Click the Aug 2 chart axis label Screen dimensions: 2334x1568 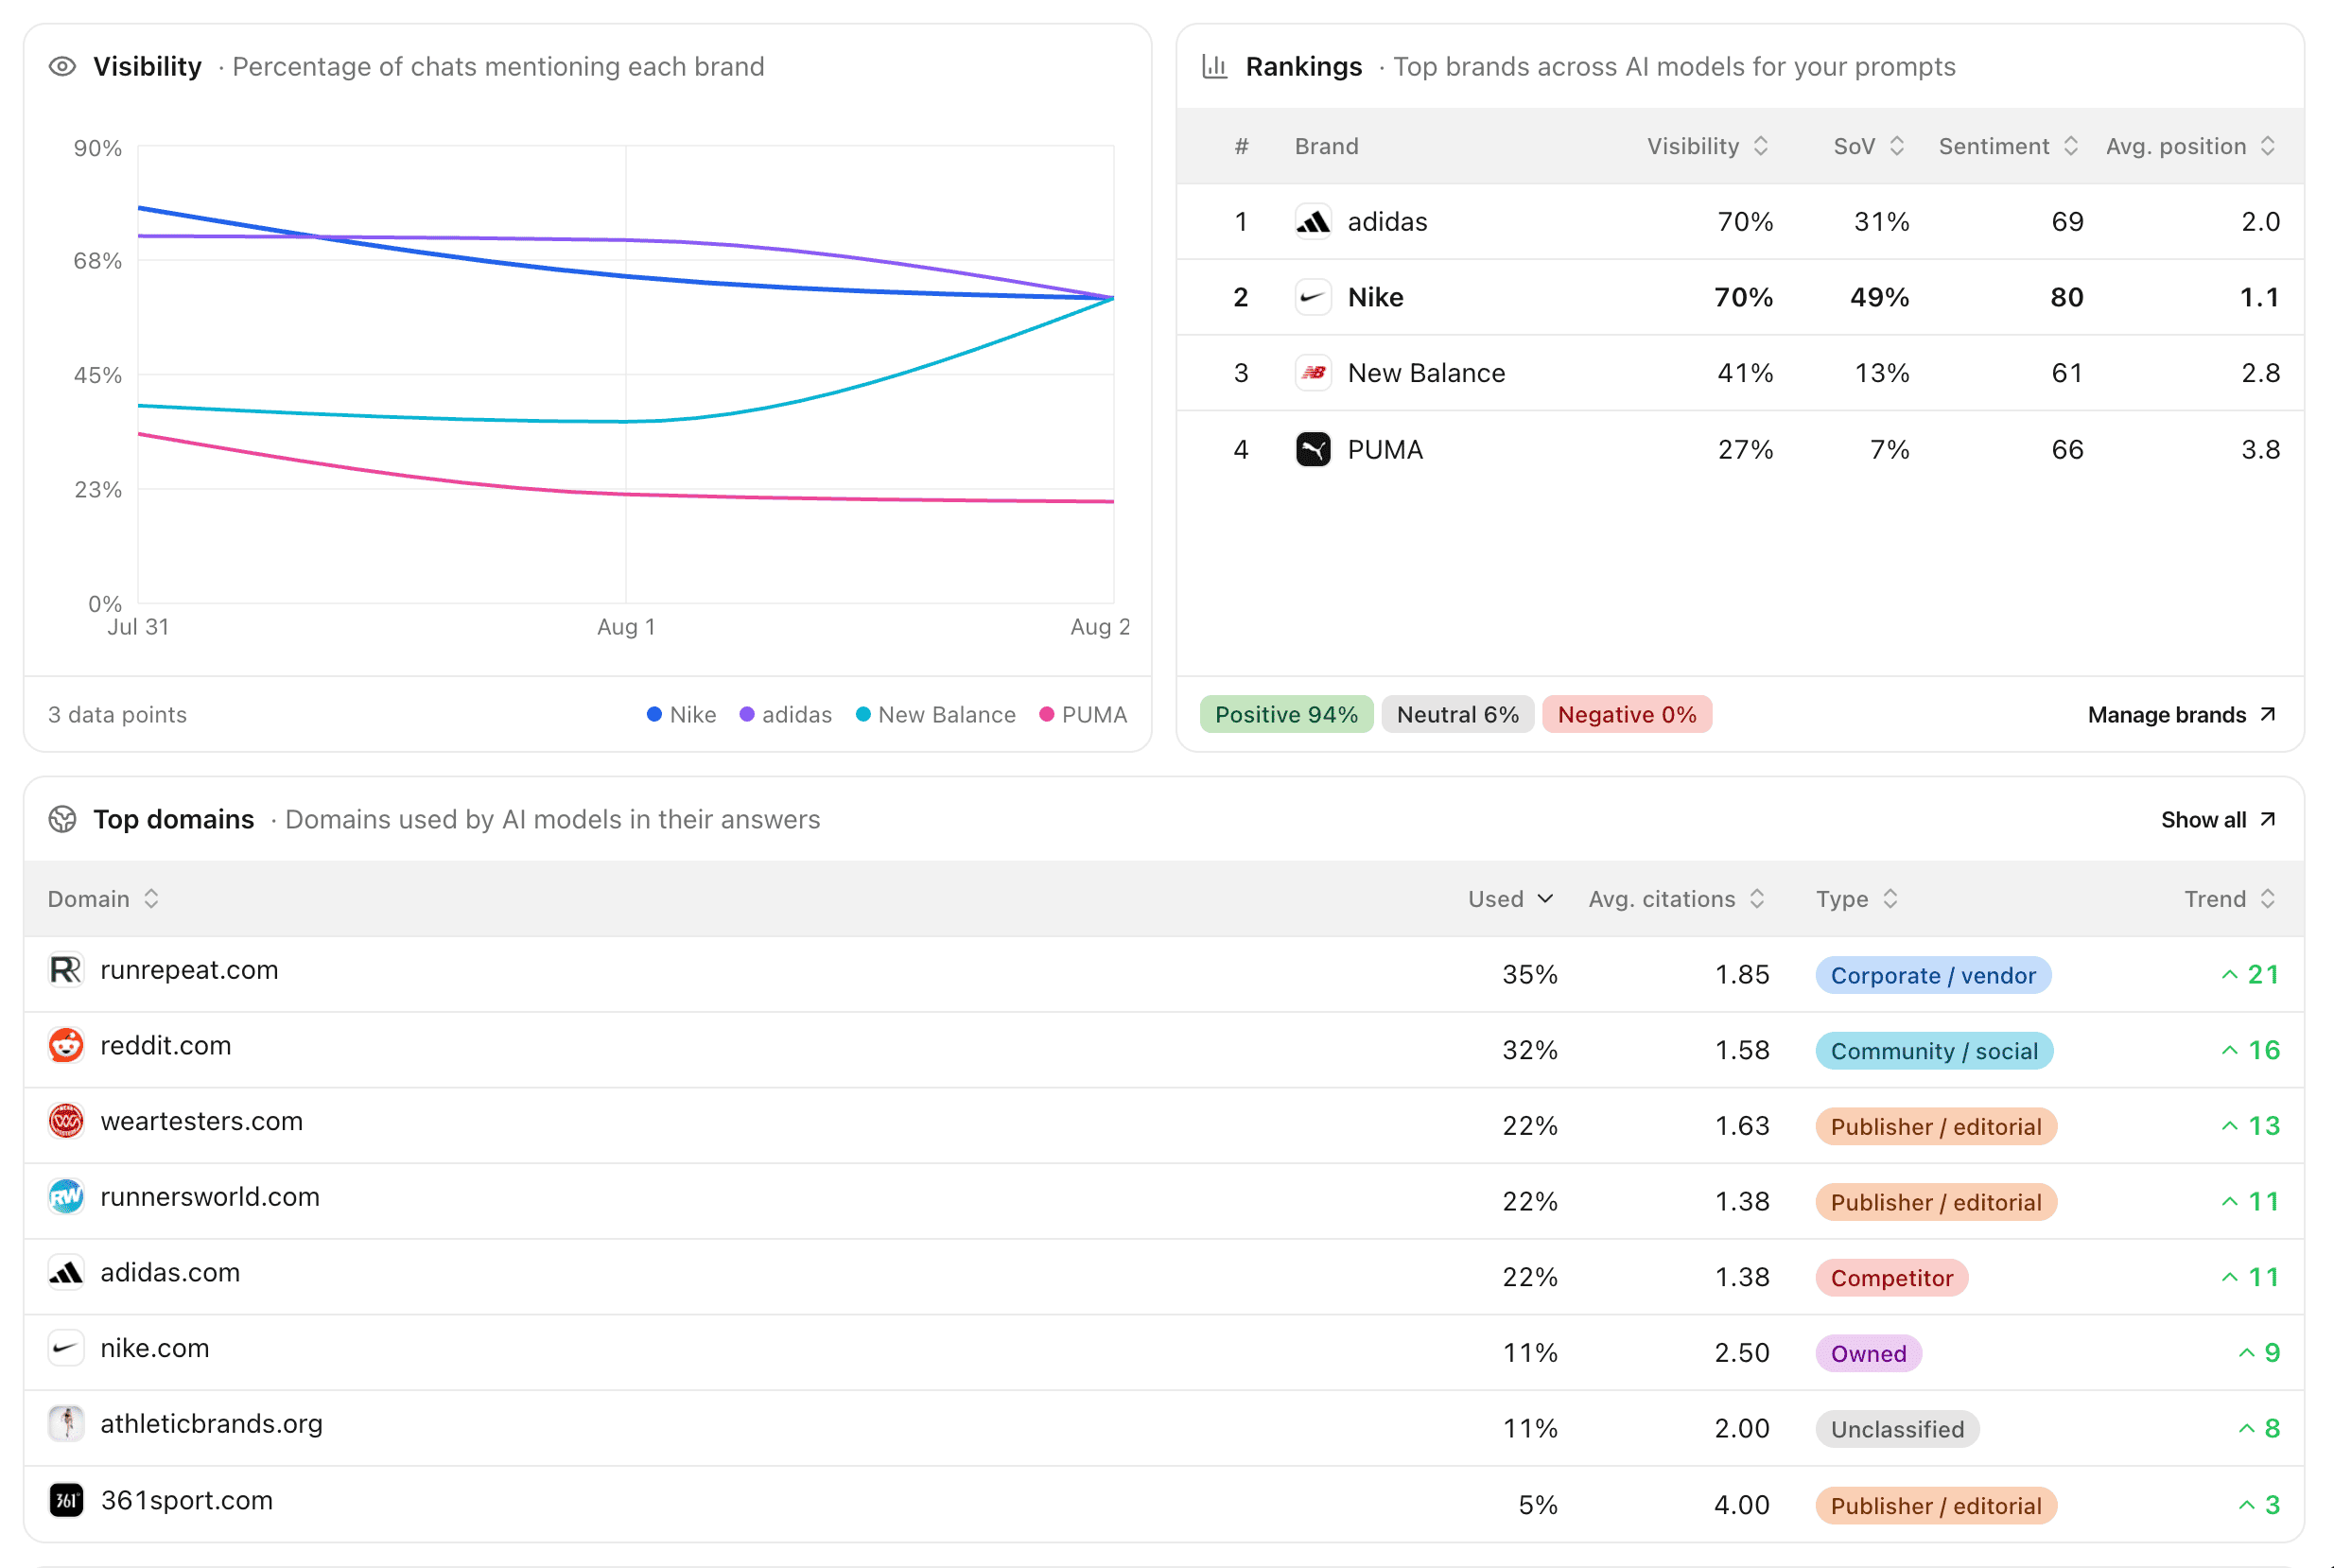click(1100, 627)
